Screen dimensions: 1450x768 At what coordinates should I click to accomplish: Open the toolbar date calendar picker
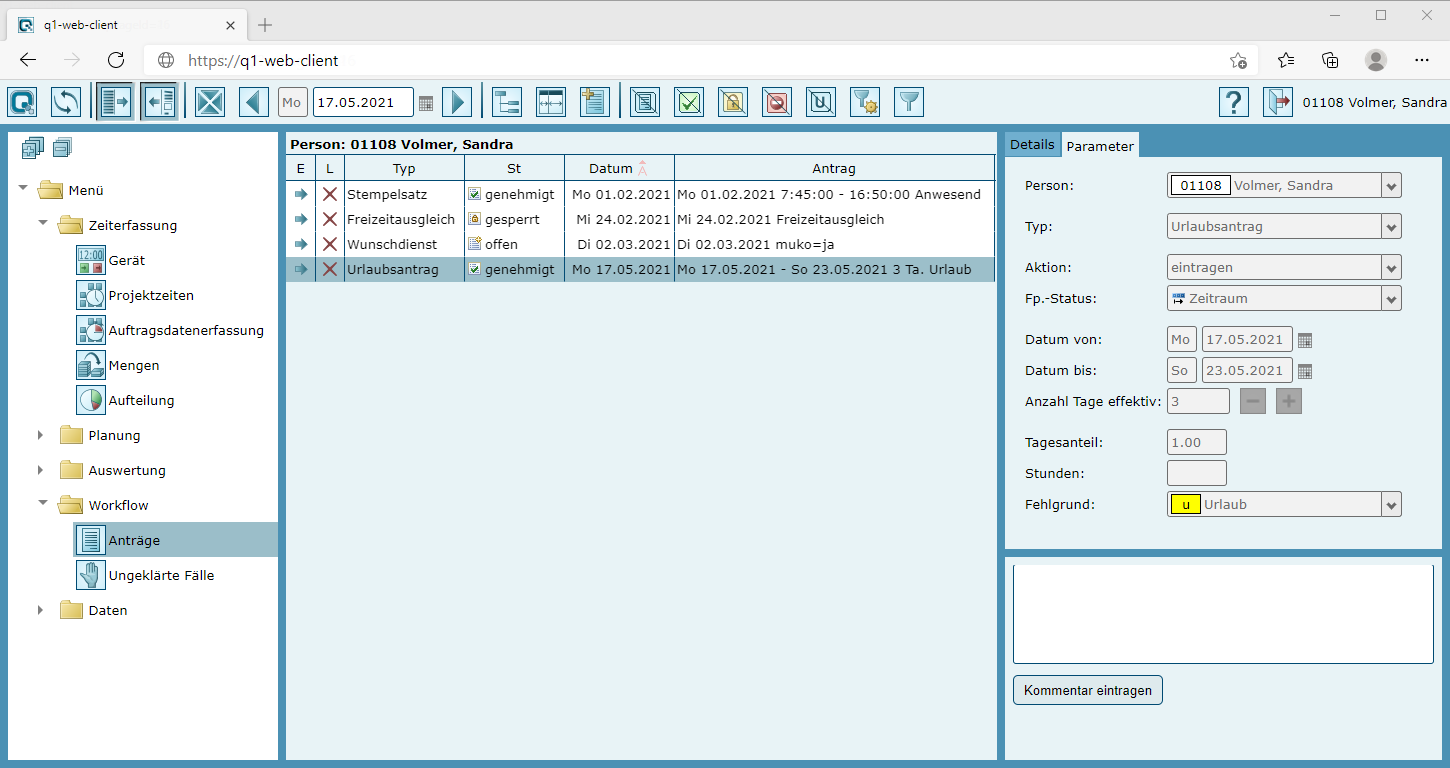(426, 103)
